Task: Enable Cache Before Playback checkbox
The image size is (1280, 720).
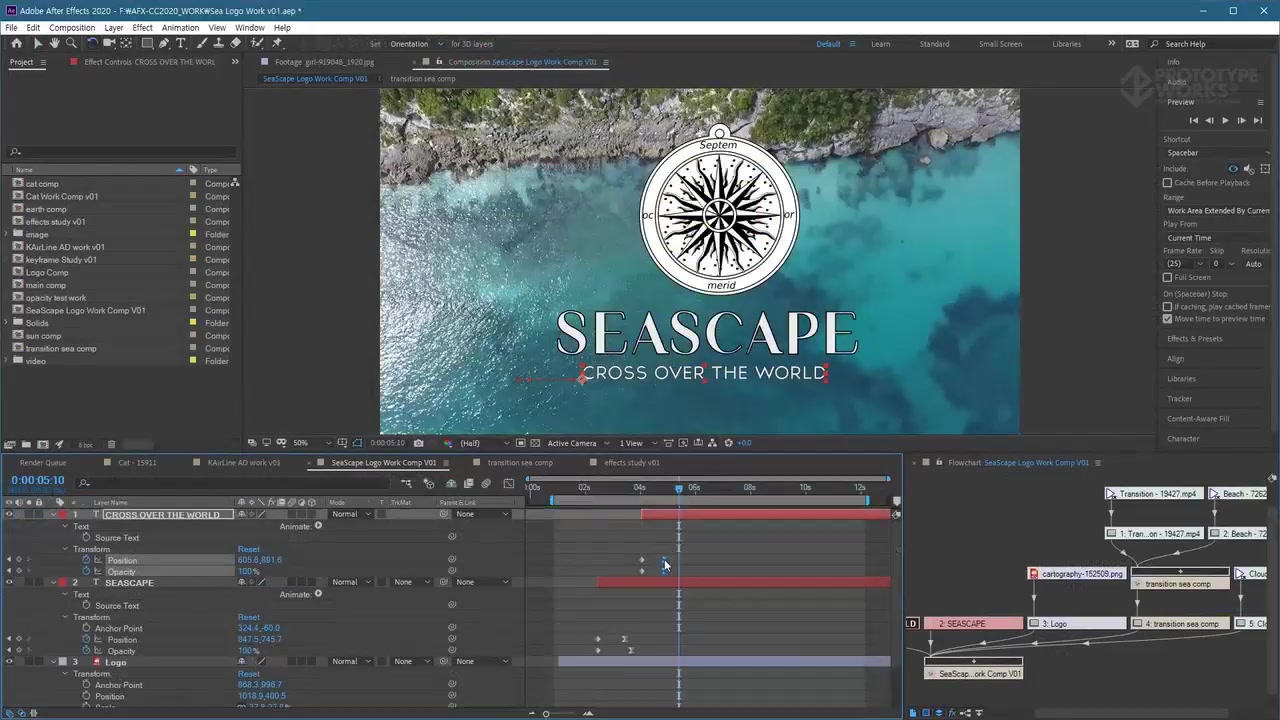Action: click(1167, 182)
